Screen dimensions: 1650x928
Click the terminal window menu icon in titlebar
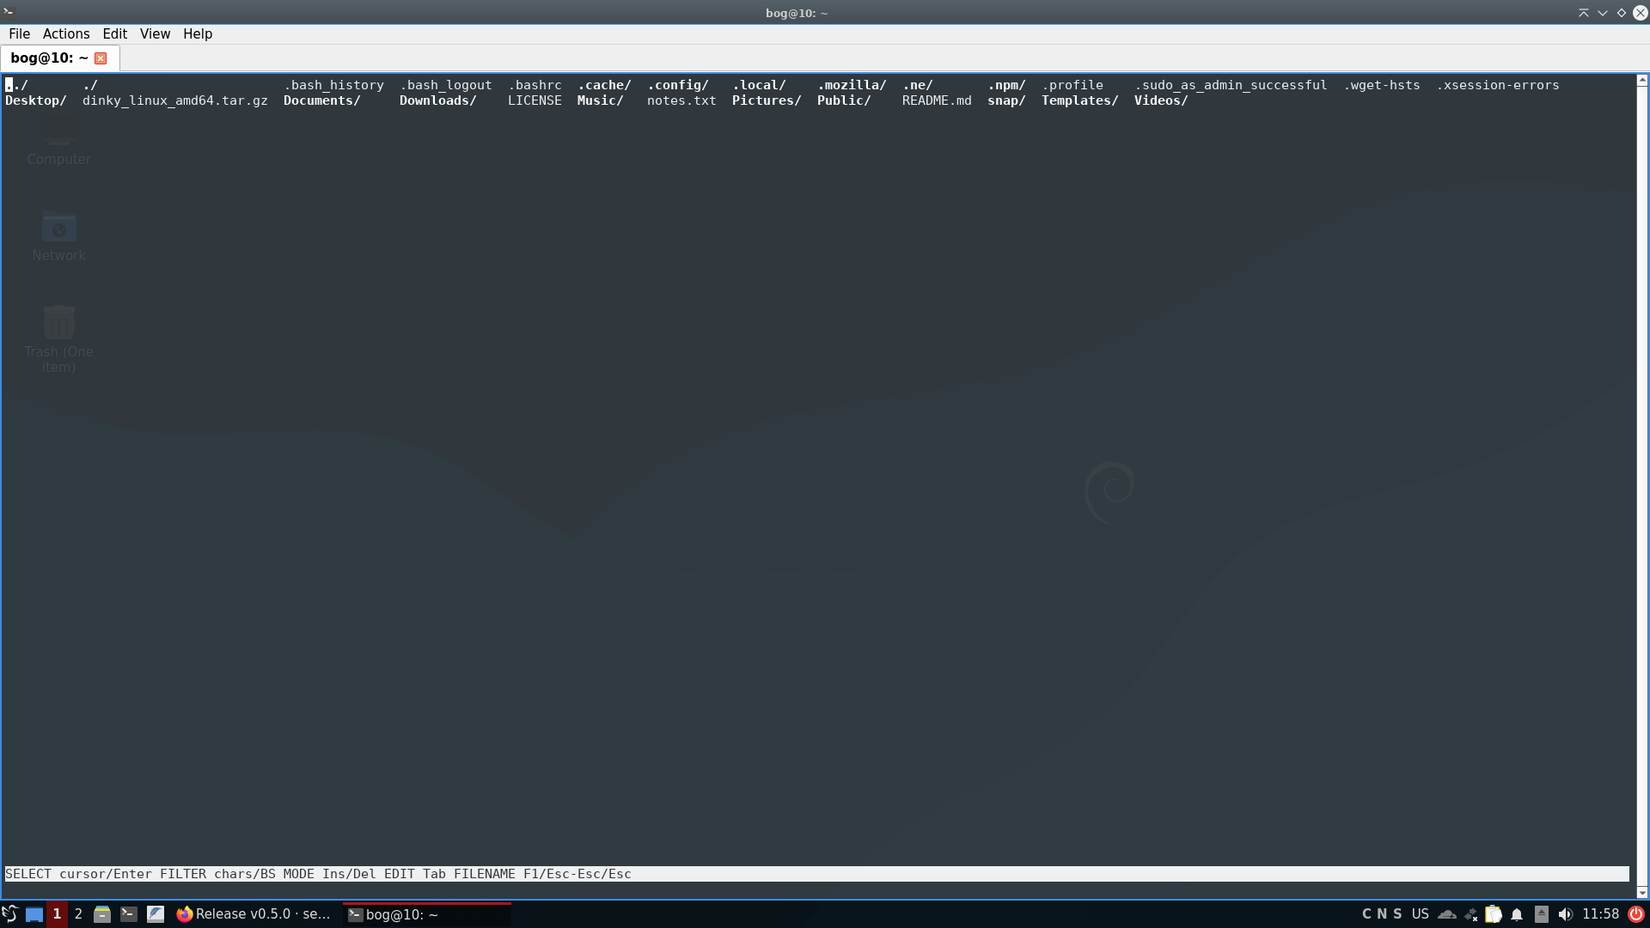tap(9, 12)
